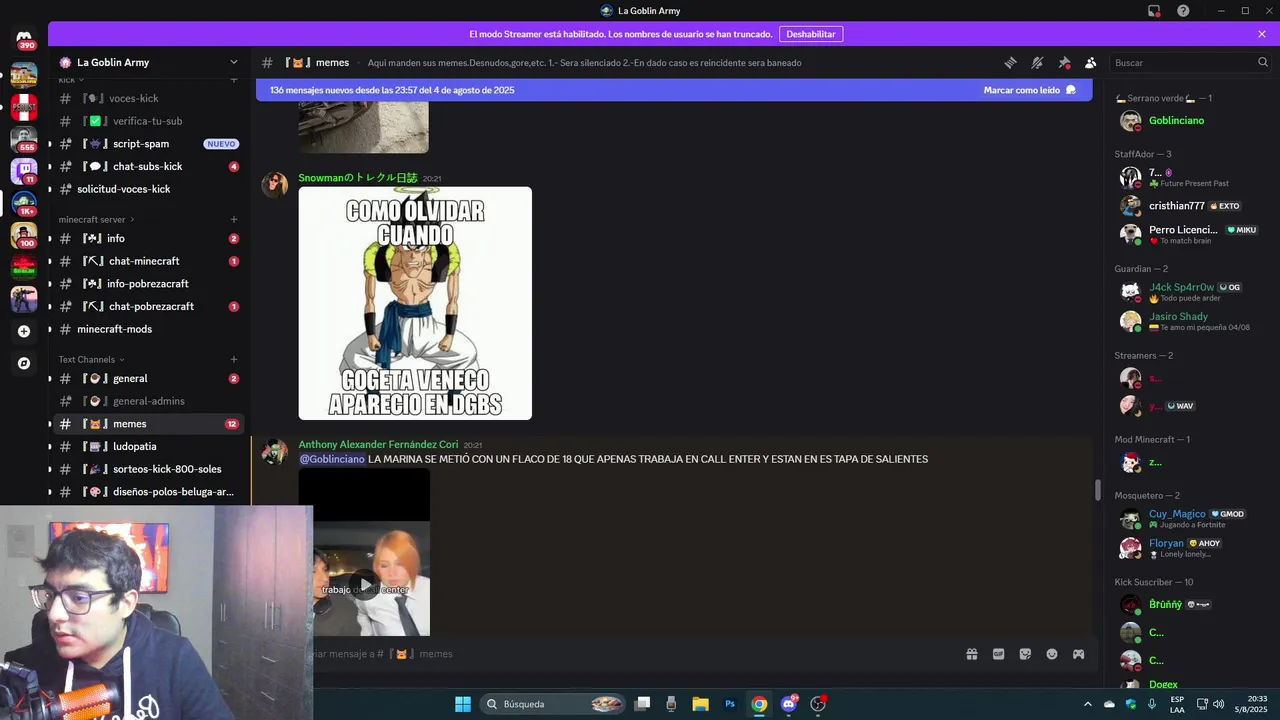
Task: Open the game controller apps icon
Action: point(1079,654)
